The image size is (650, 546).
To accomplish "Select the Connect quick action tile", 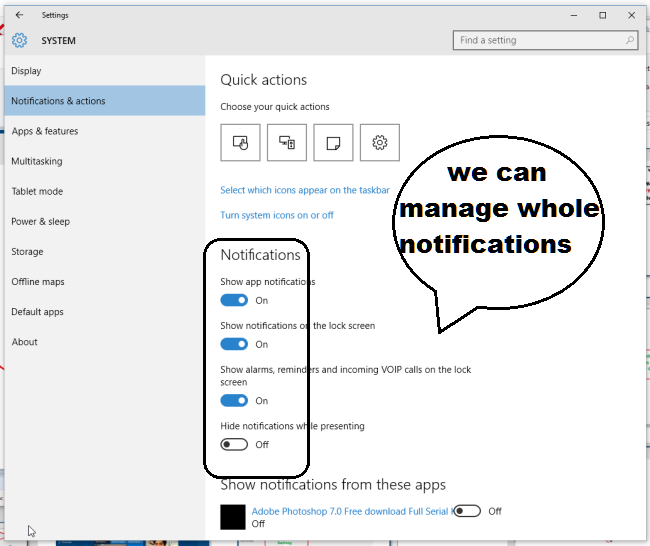I will pos(287,142).
